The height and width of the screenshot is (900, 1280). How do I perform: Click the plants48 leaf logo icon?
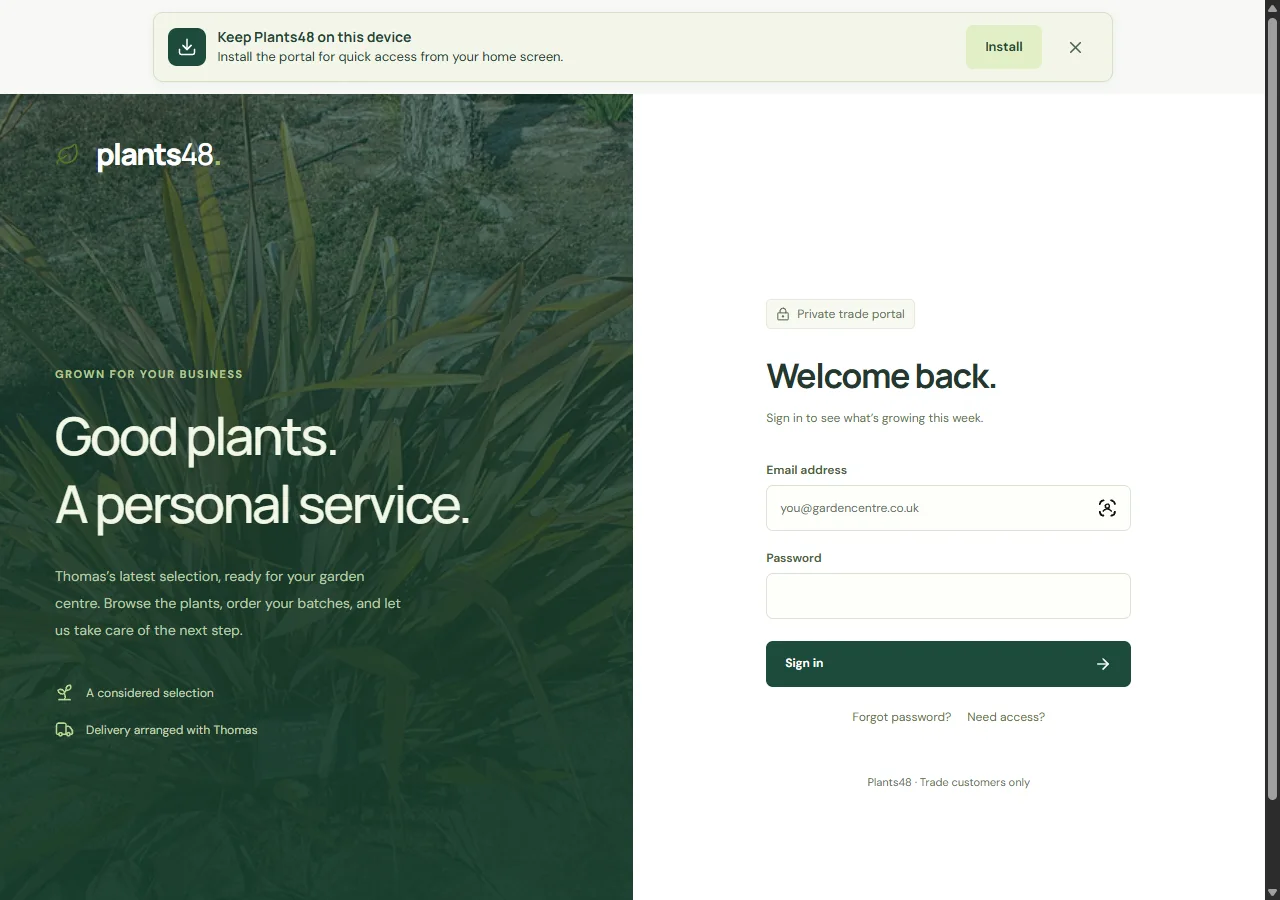68,155
